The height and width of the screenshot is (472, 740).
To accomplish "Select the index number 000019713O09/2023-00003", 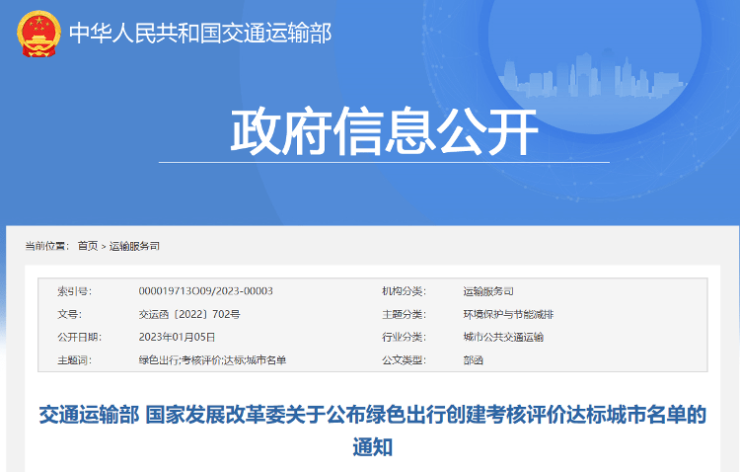I will click(206, 291).
